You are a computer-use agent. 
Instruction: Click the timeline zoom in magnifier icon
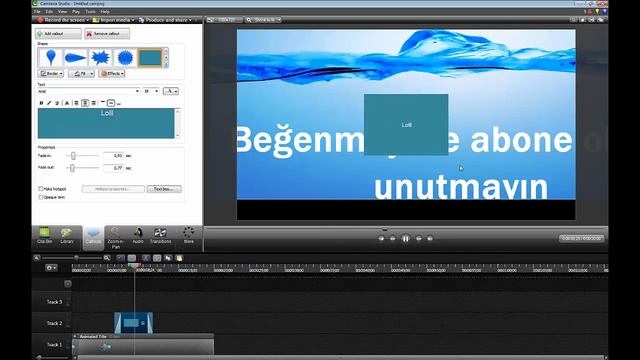(107, 258)
